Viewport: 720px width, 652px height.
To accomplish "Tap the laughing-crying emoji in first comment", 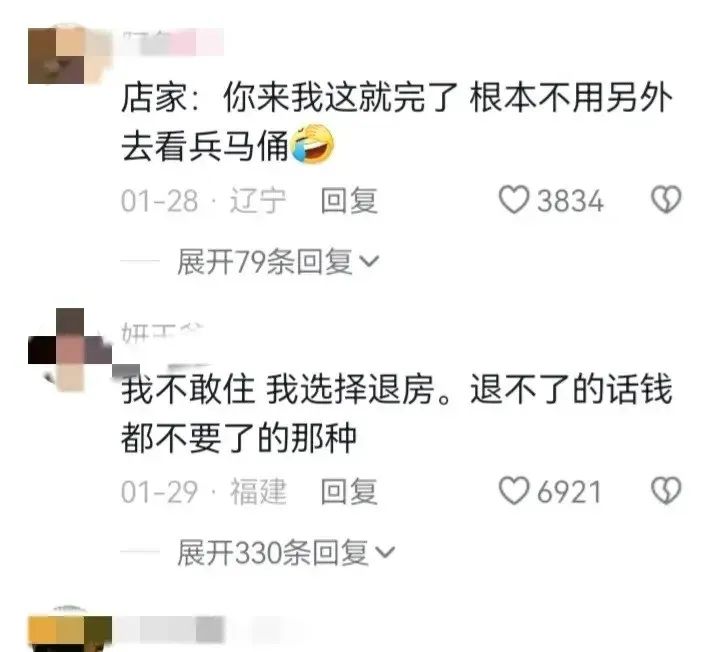I will 313,143.
